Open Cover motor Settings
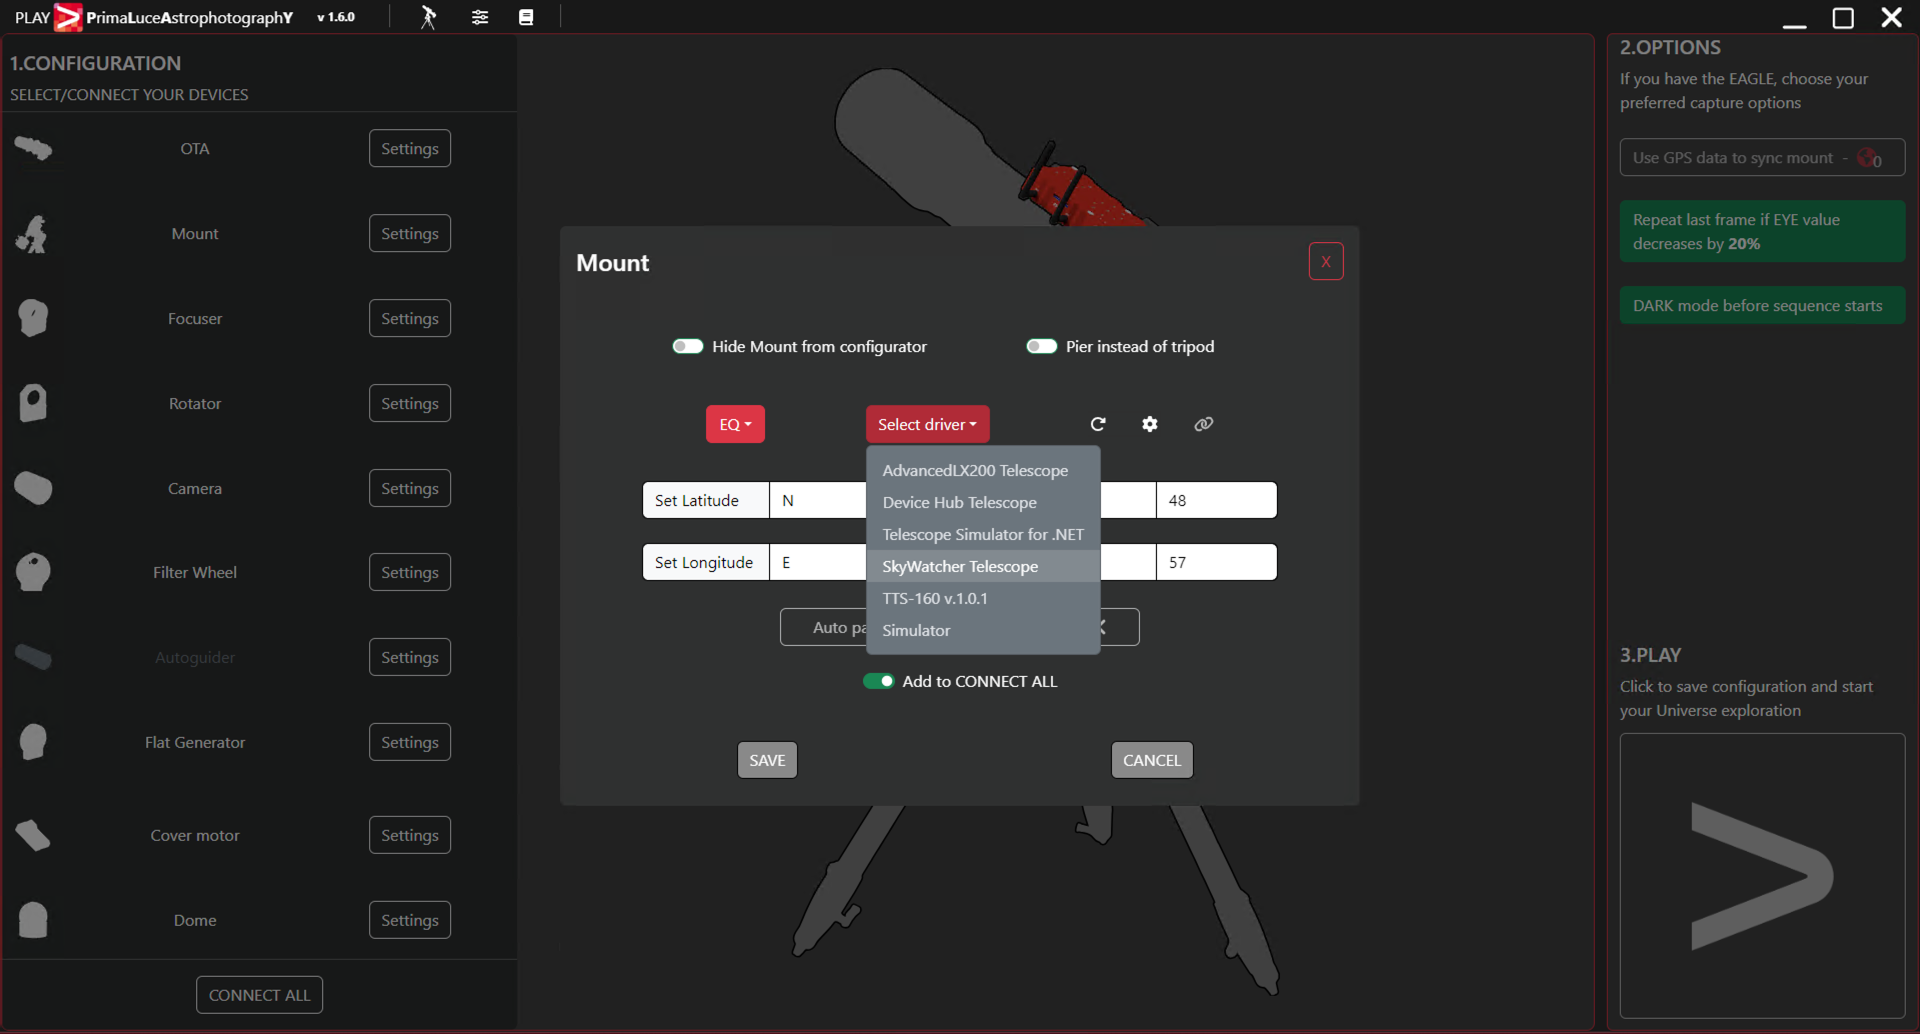Screen dimensions: 1920x1034 (x=410, y=835)
